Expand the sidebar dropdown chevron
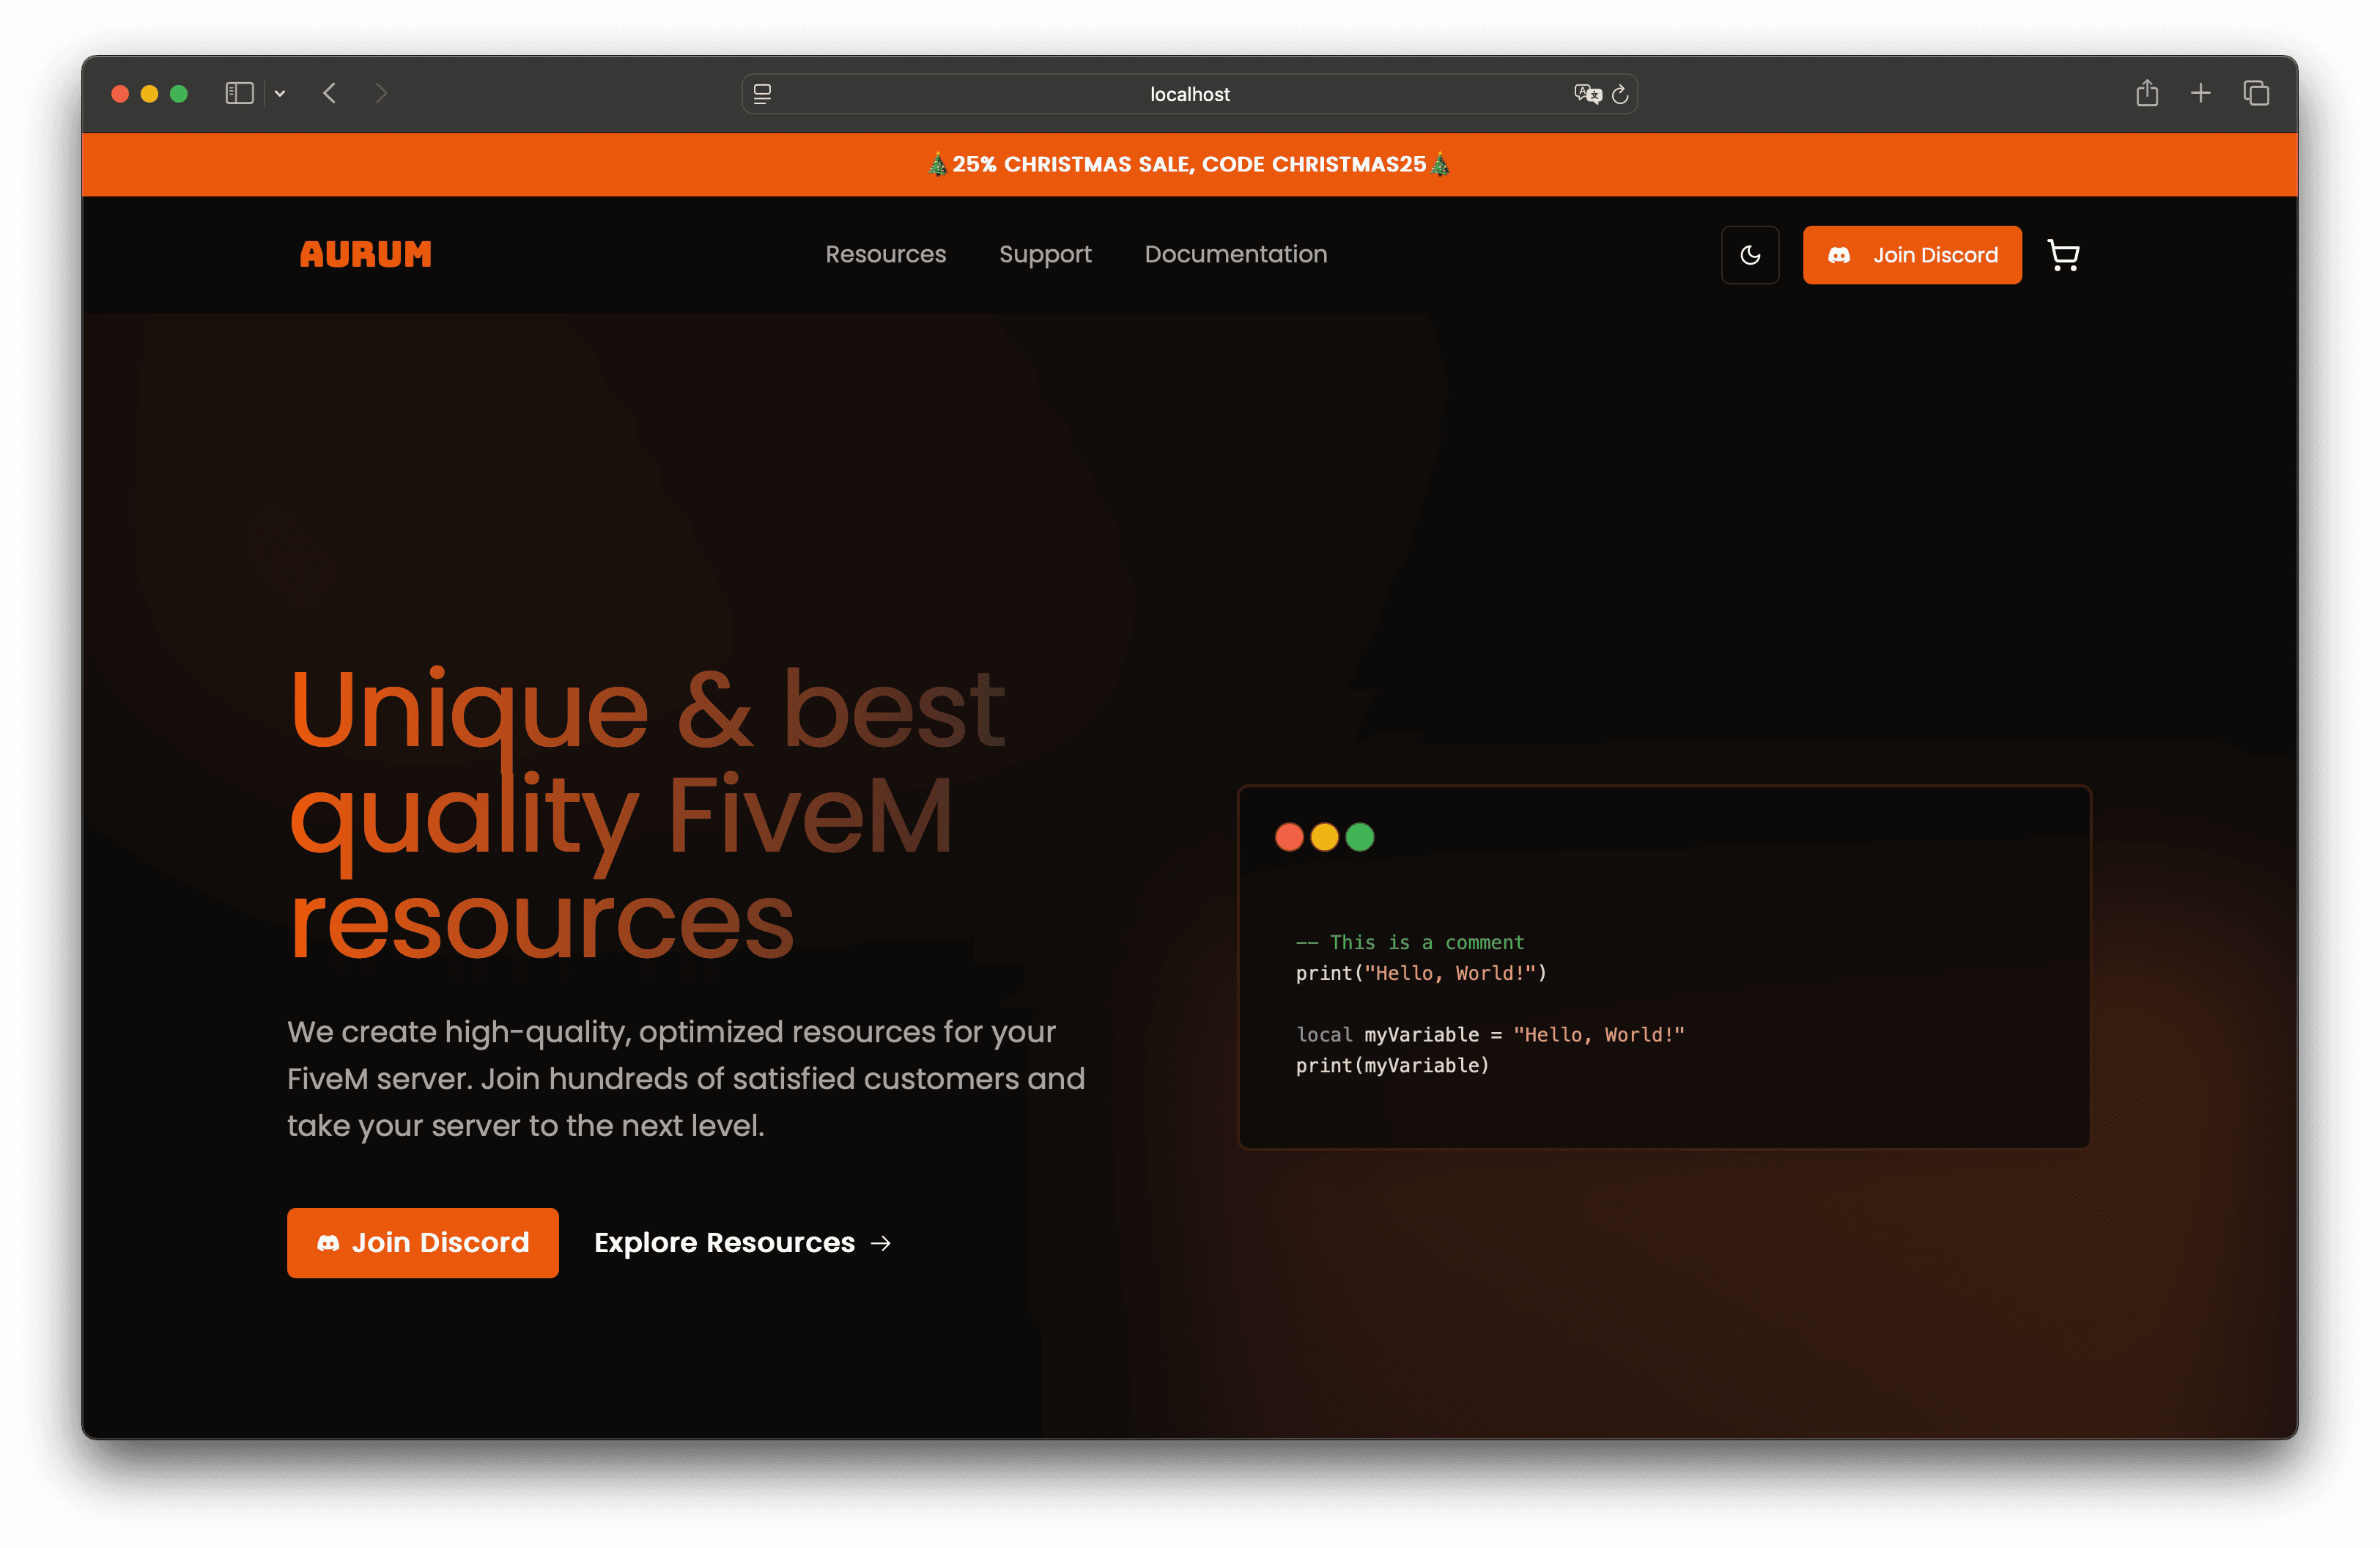 click(x=280, y=93)
